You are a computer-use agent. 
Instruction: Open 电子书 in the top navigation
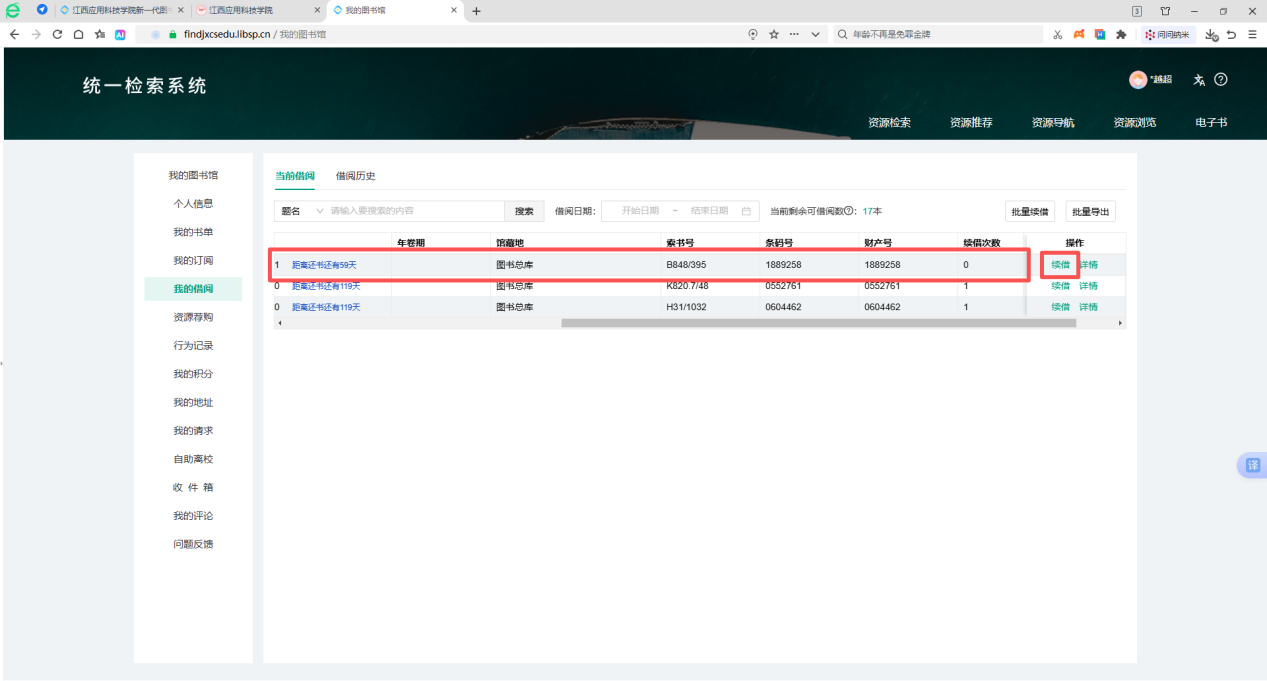coord(1211,123)
